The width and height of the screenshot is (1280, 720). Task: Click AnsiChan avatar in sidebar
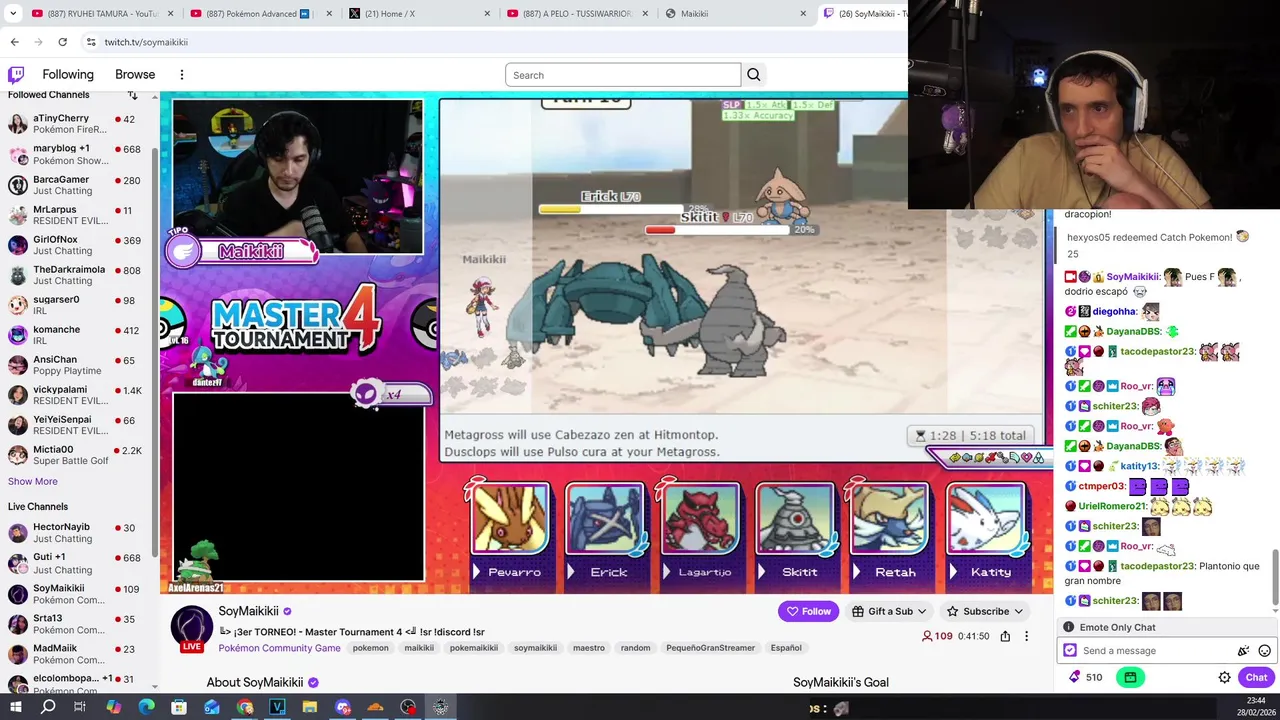pyautogui.click(x=17, y=365)
